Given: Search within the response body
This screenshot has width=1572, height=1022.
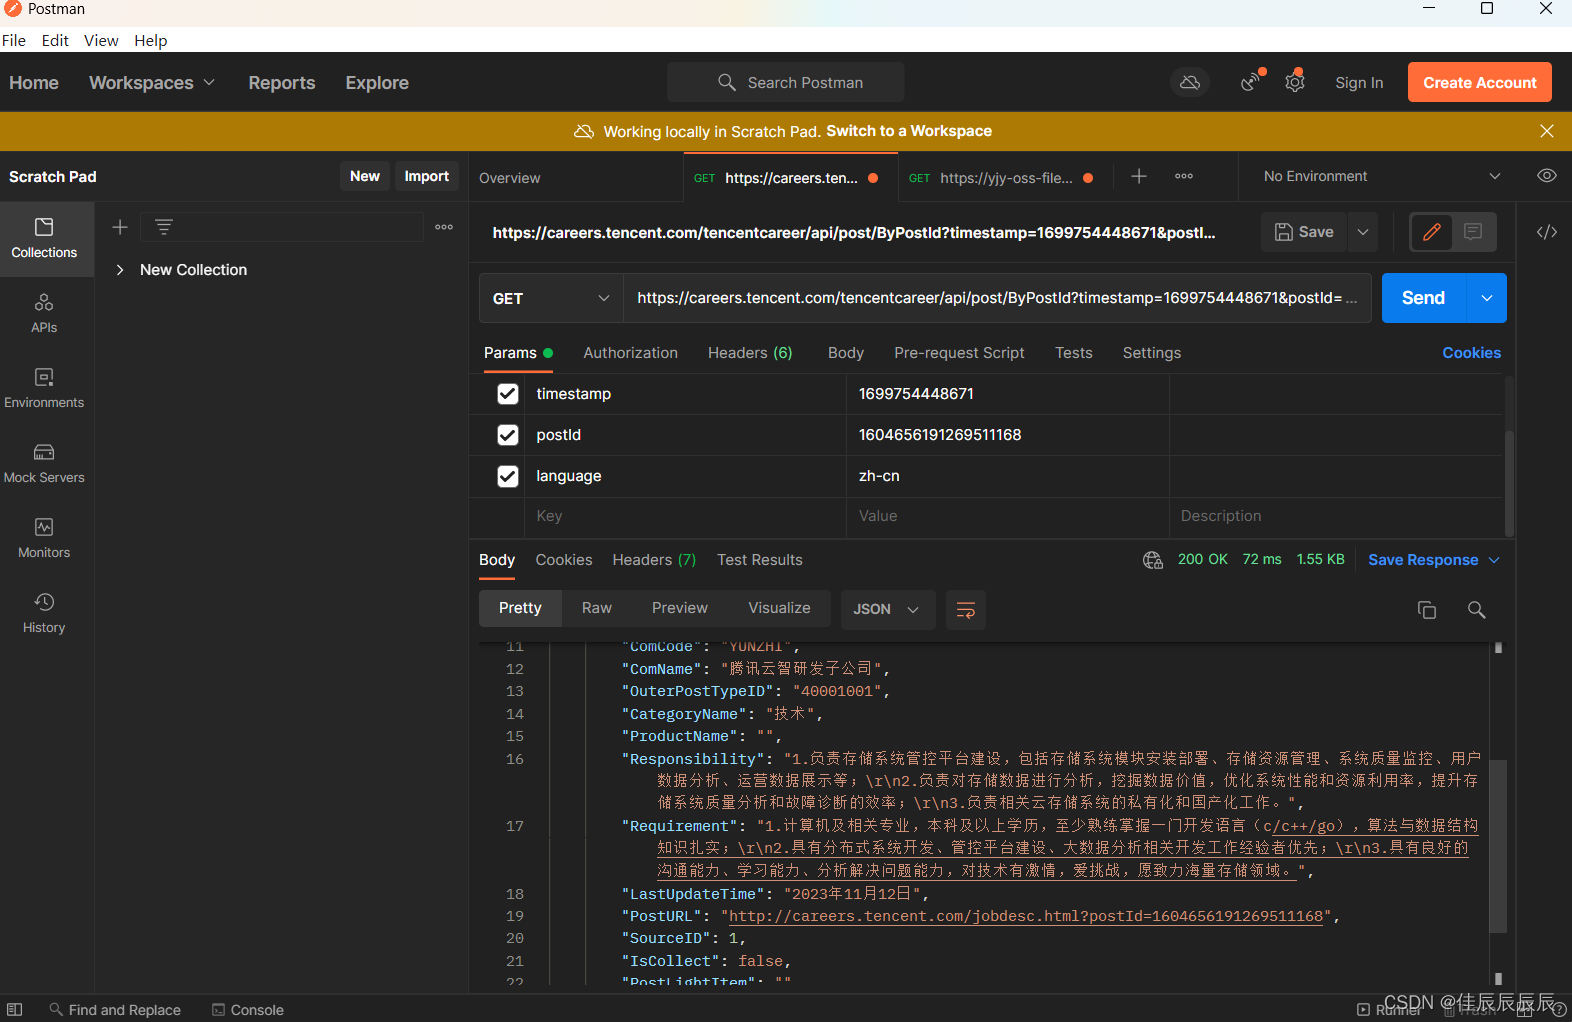Looking at the screenshot, I should [1477, 610].
